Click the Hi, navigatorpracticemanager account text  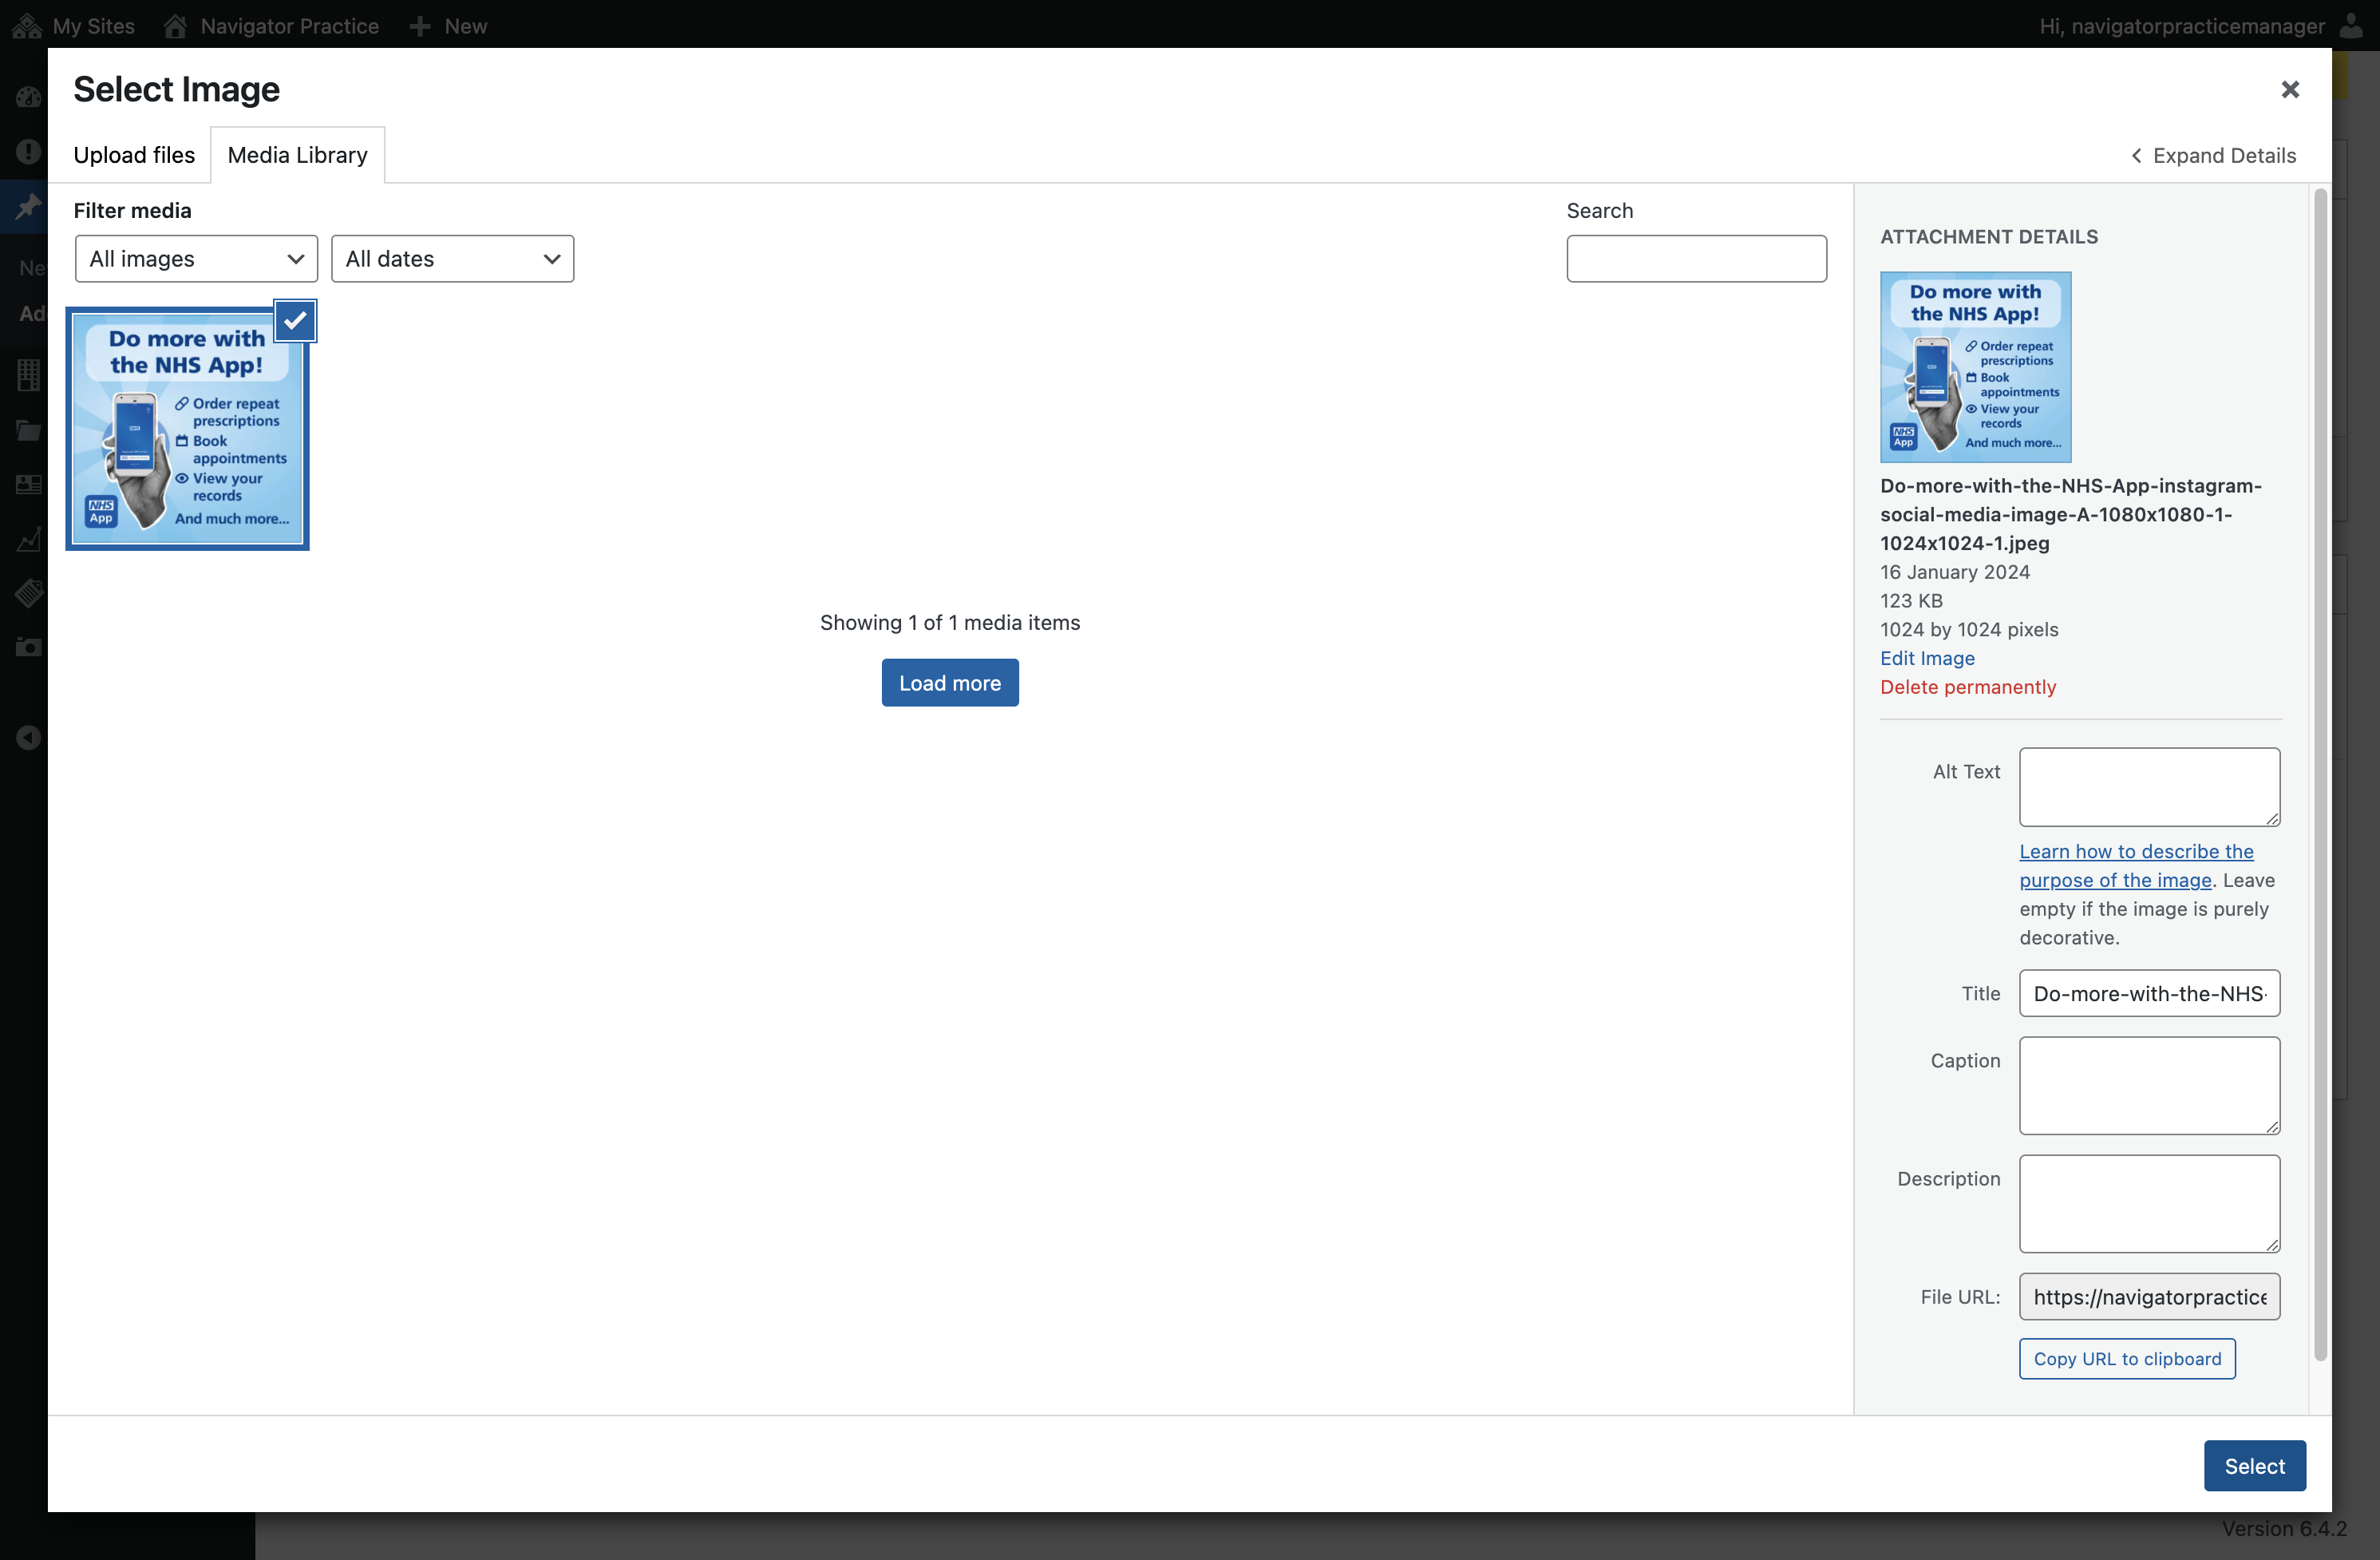pyautogui.click(x=2182, y=26)
